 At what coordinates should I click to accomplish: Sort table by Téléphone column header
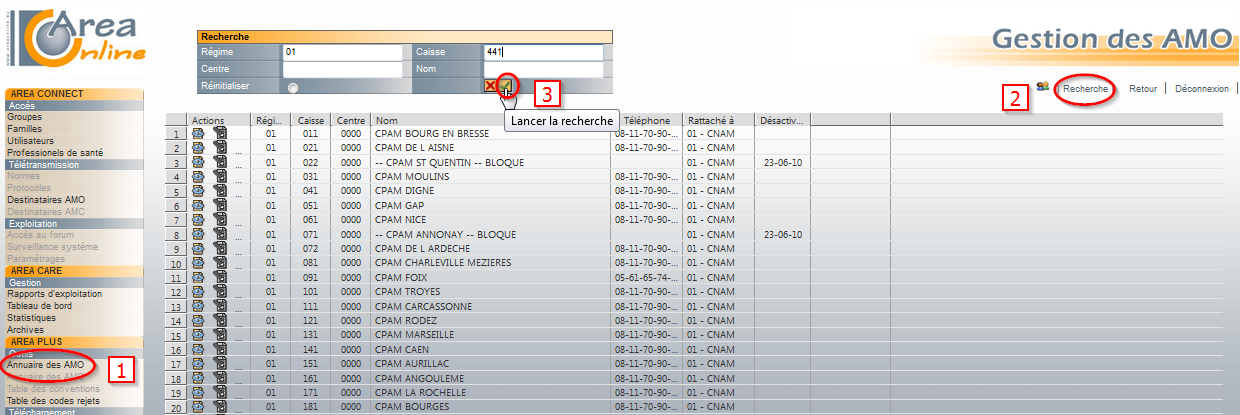click(x=646, y=120)
